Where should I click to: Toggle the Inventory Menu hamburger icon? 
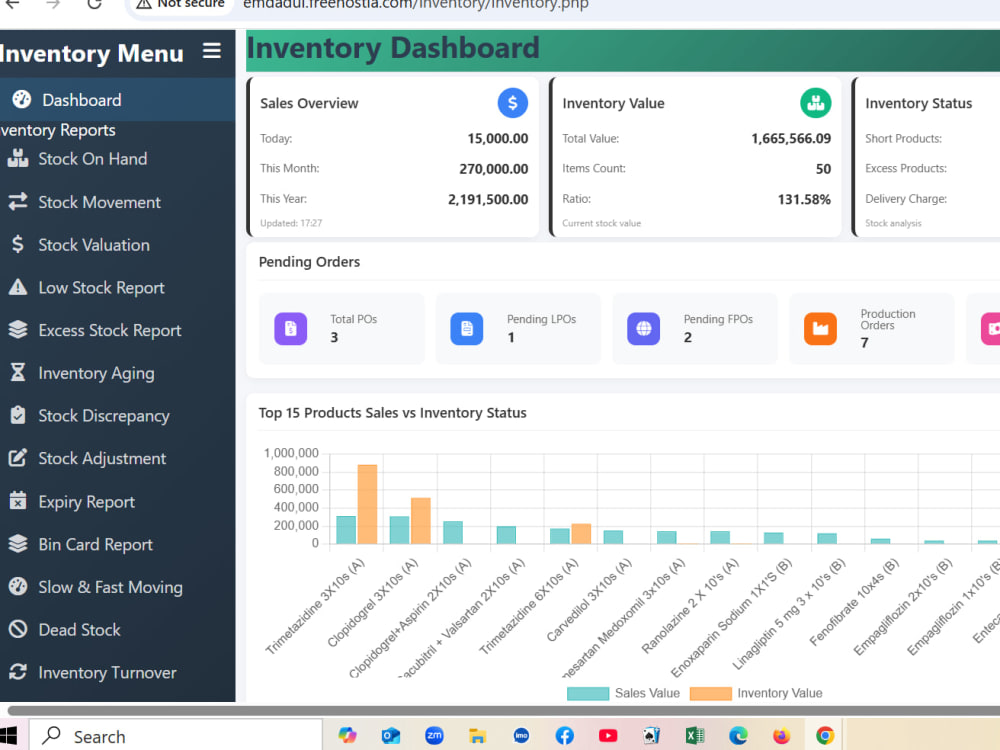point(212,51)
